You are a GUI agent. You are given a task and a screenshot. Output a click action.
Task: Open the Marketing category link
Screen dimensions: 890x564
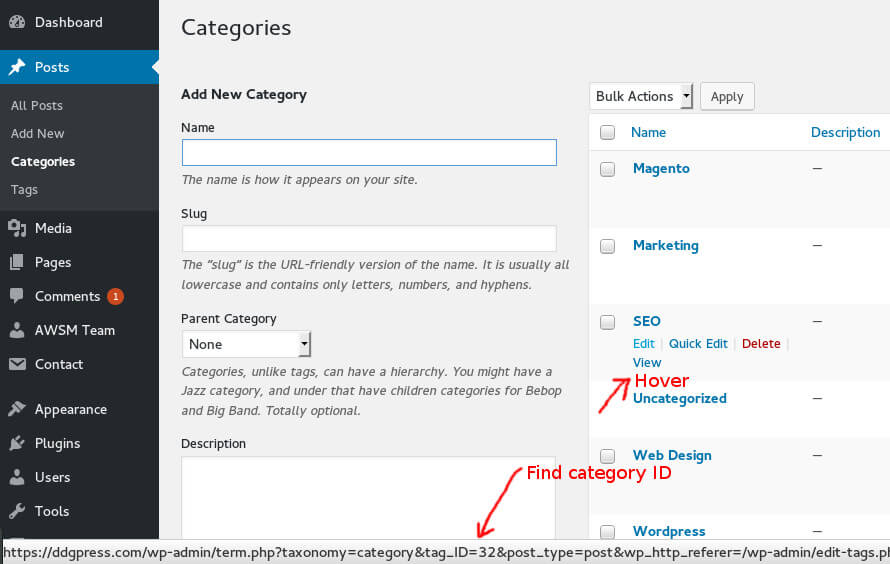tap(666, 246)
